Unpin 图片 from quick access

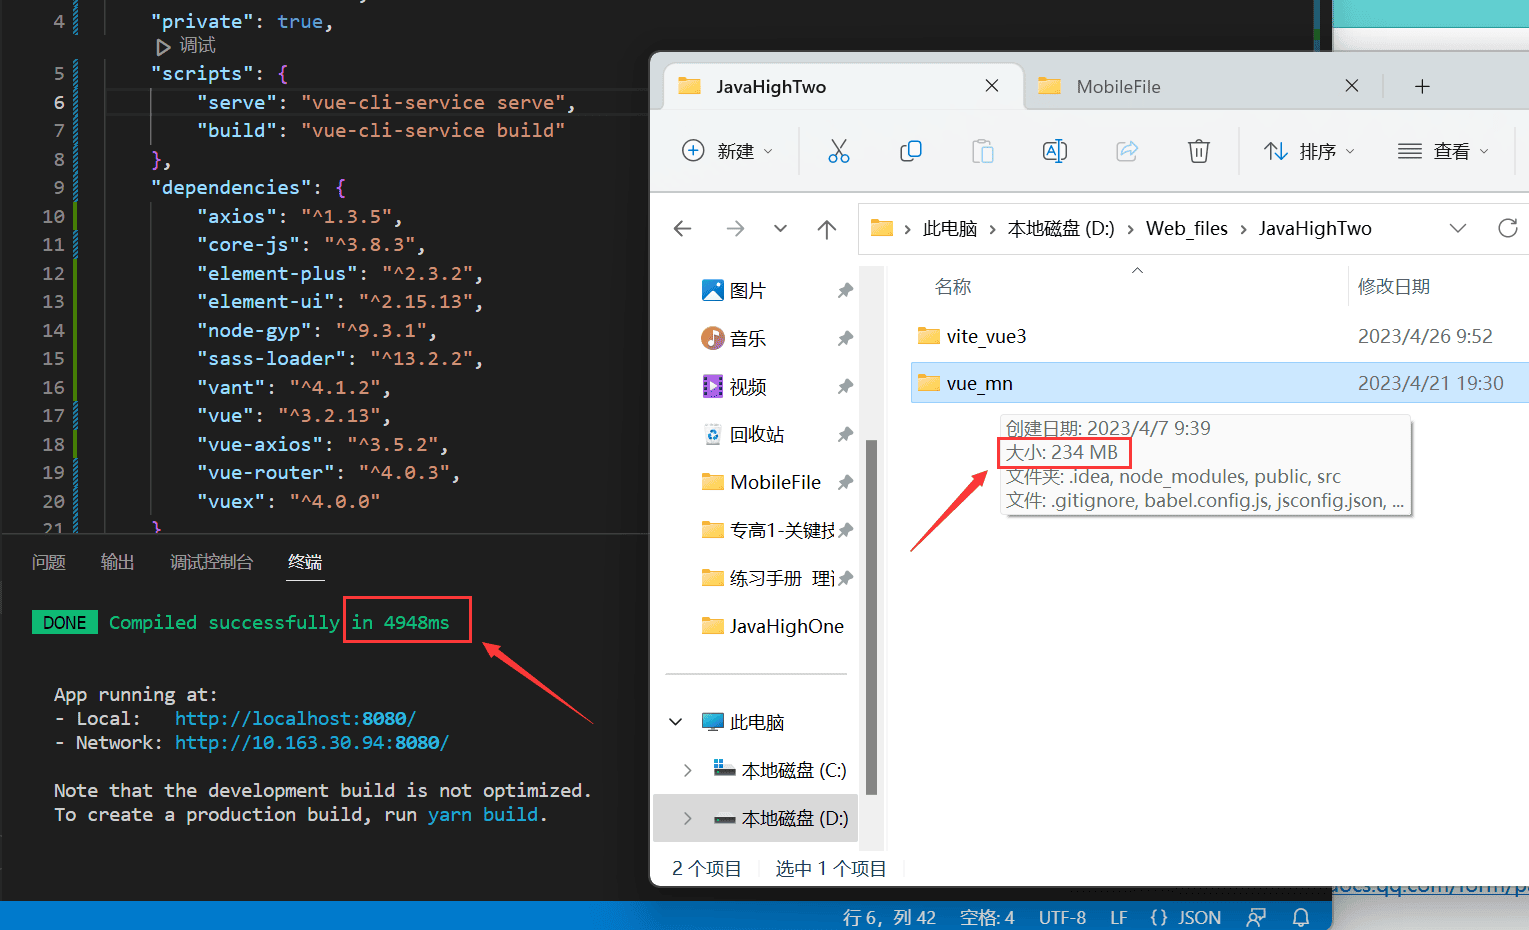point(845,289)
